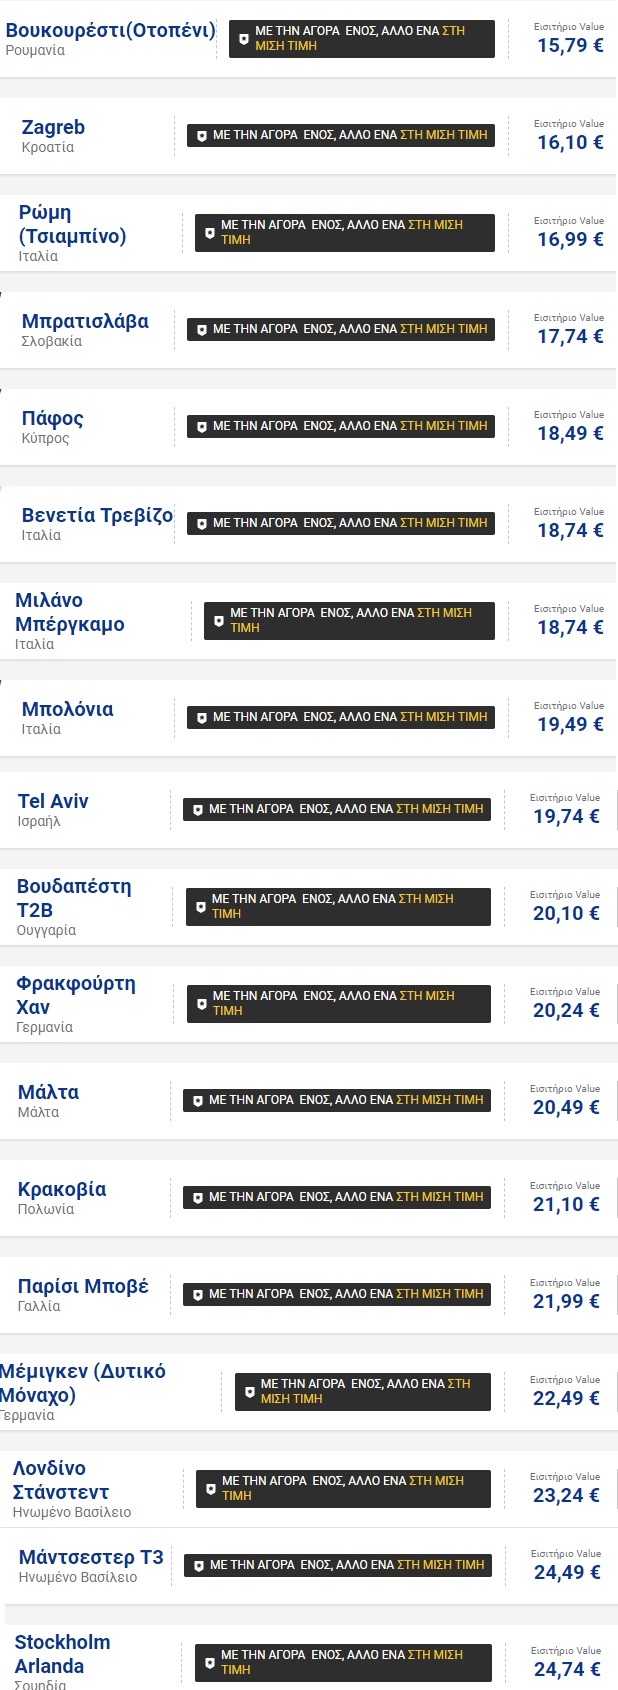This screenshot has width=618, height=1690.
Task: Click the promo badge icon in Πάφος row
Action: coord(201,426)
